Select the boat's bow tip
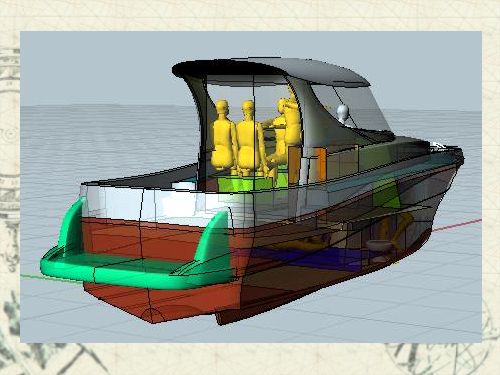Viewport: 500px width, 375px height. pos(459,155)
